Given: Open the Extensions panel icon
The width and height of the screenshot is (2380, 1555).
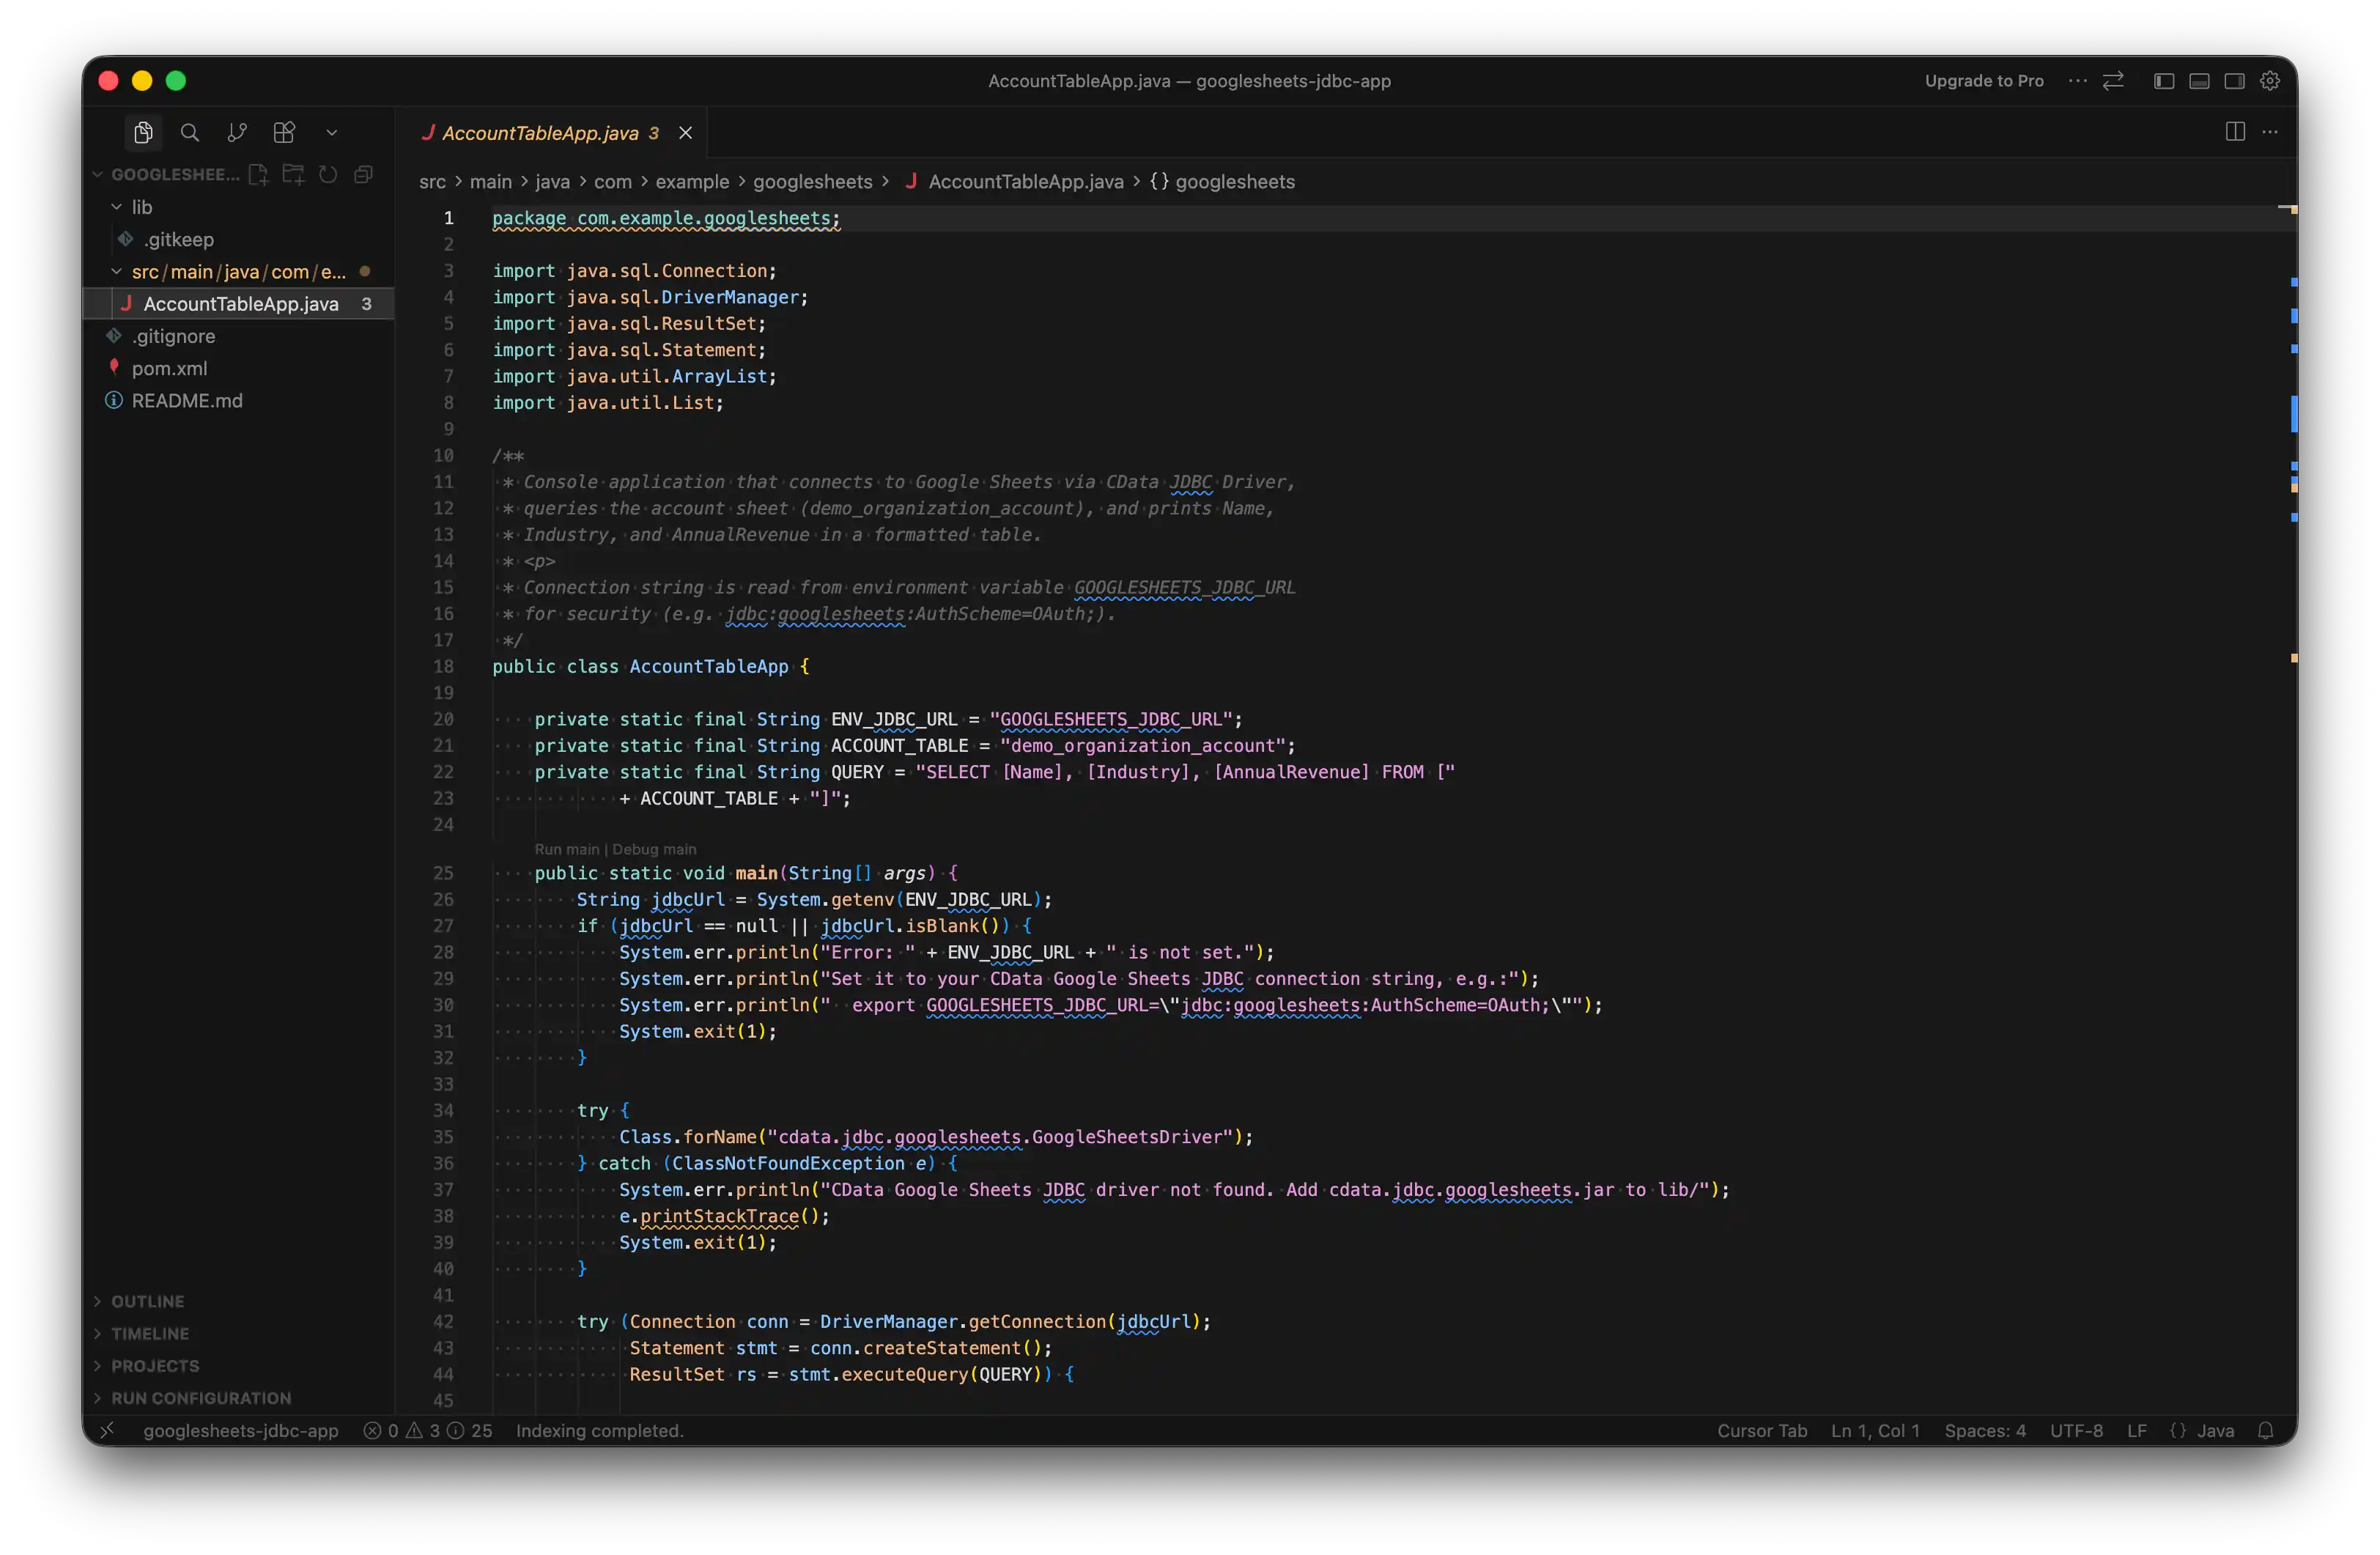Looking at the screenshot, I should pos(283,131).
